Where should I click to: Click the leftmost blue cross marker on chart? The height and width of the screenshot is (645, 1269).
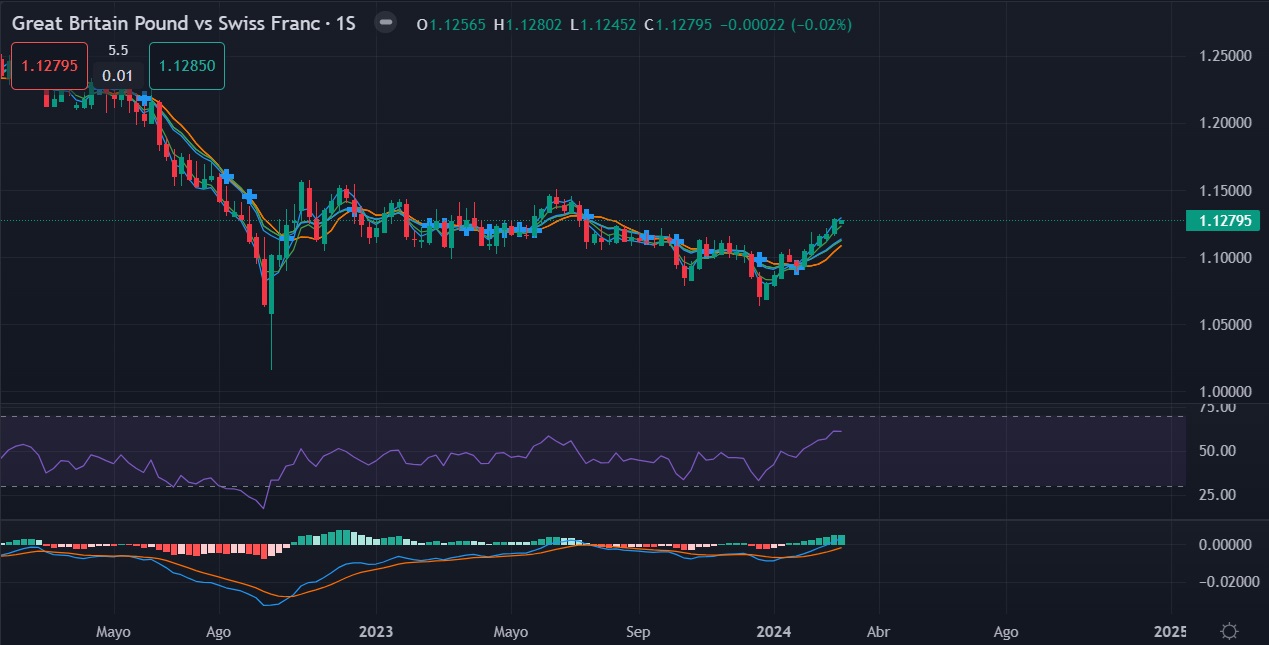[x=146, y=99]
